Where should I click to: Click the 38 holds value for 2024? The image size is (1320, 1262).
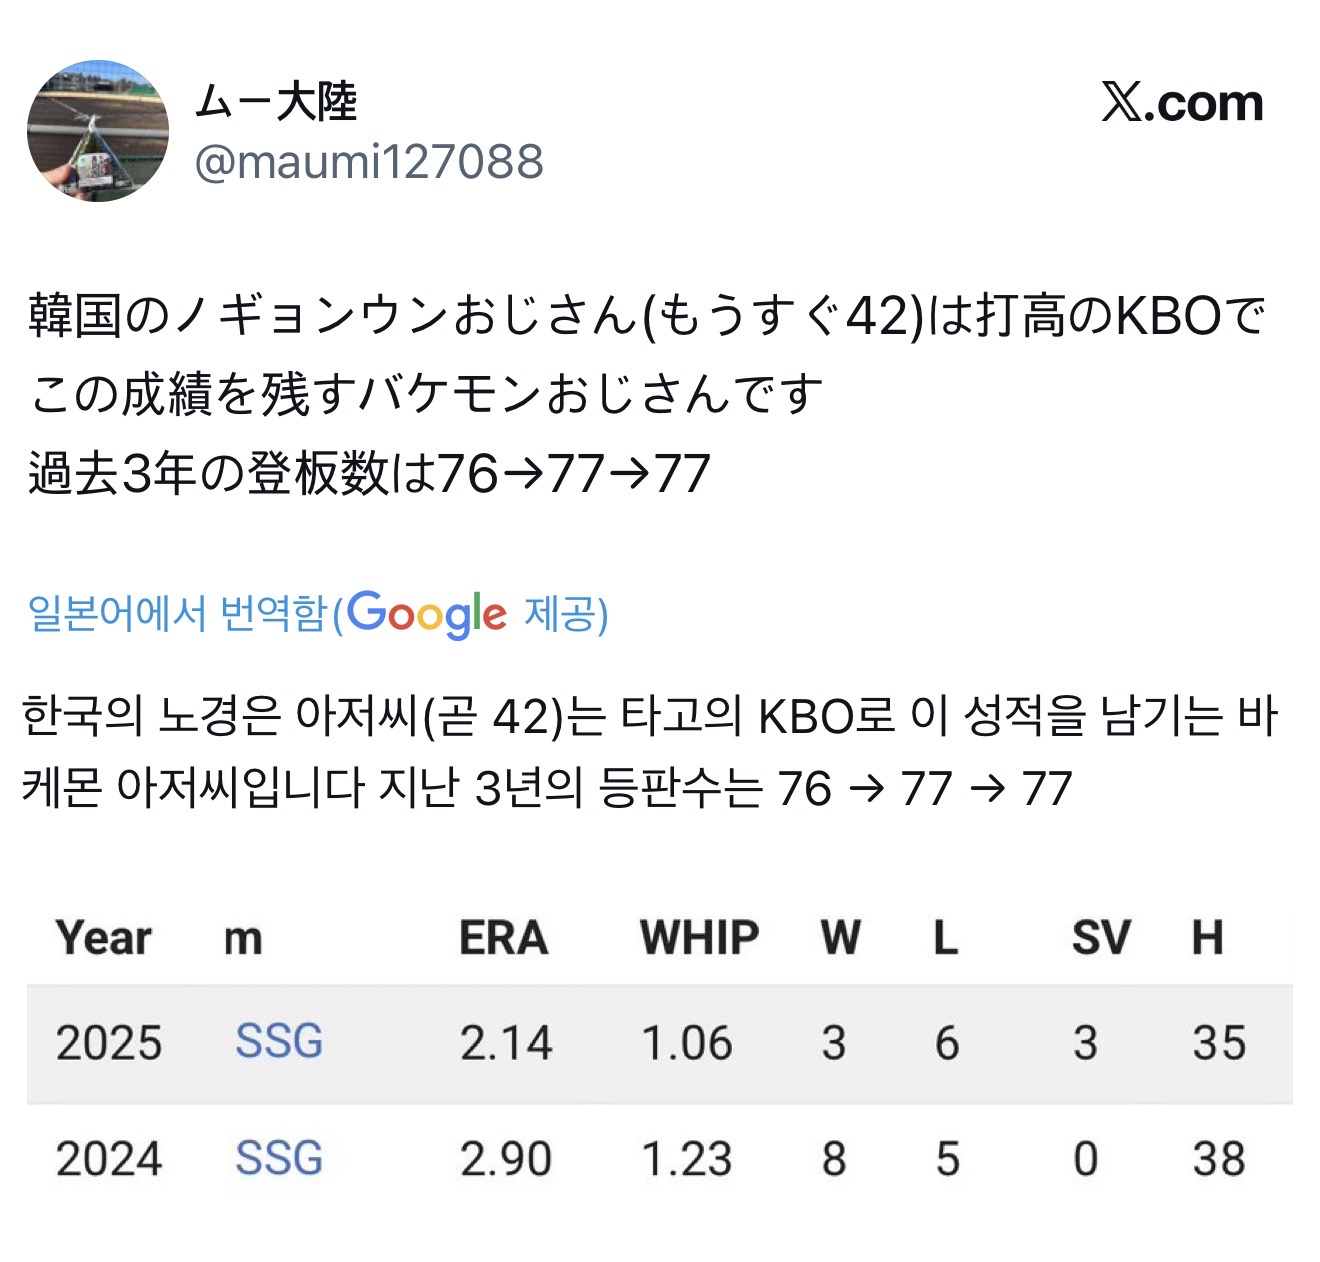tap(1219, 1159)
